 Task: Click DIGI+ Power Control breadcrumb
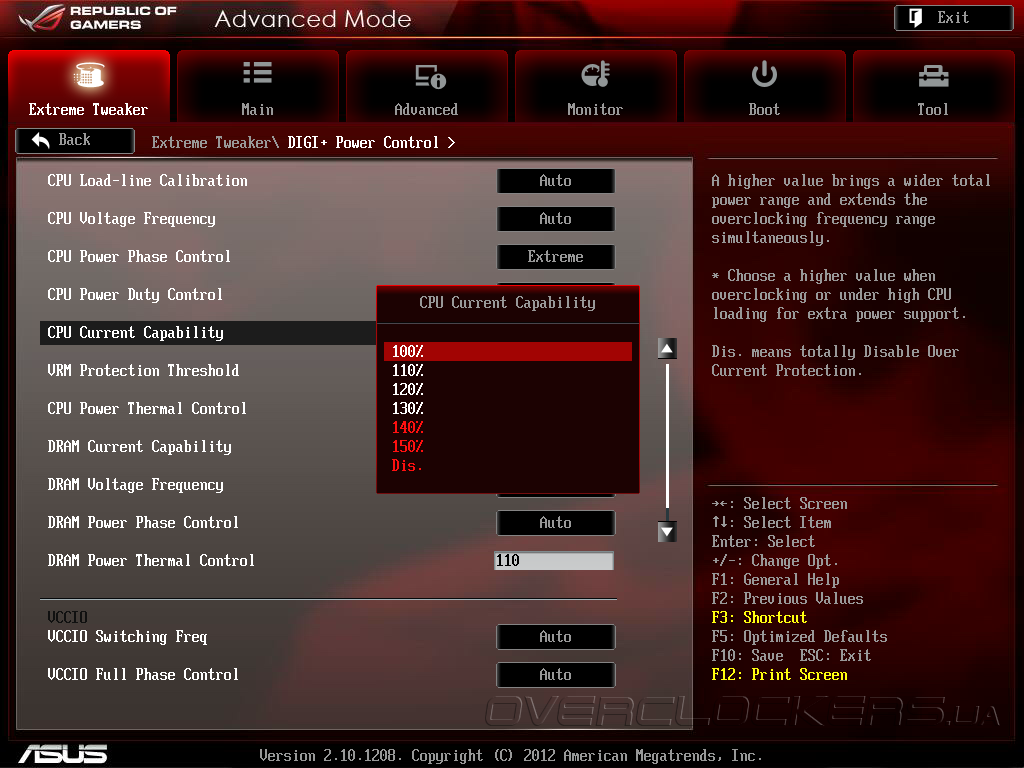(363, 142)
